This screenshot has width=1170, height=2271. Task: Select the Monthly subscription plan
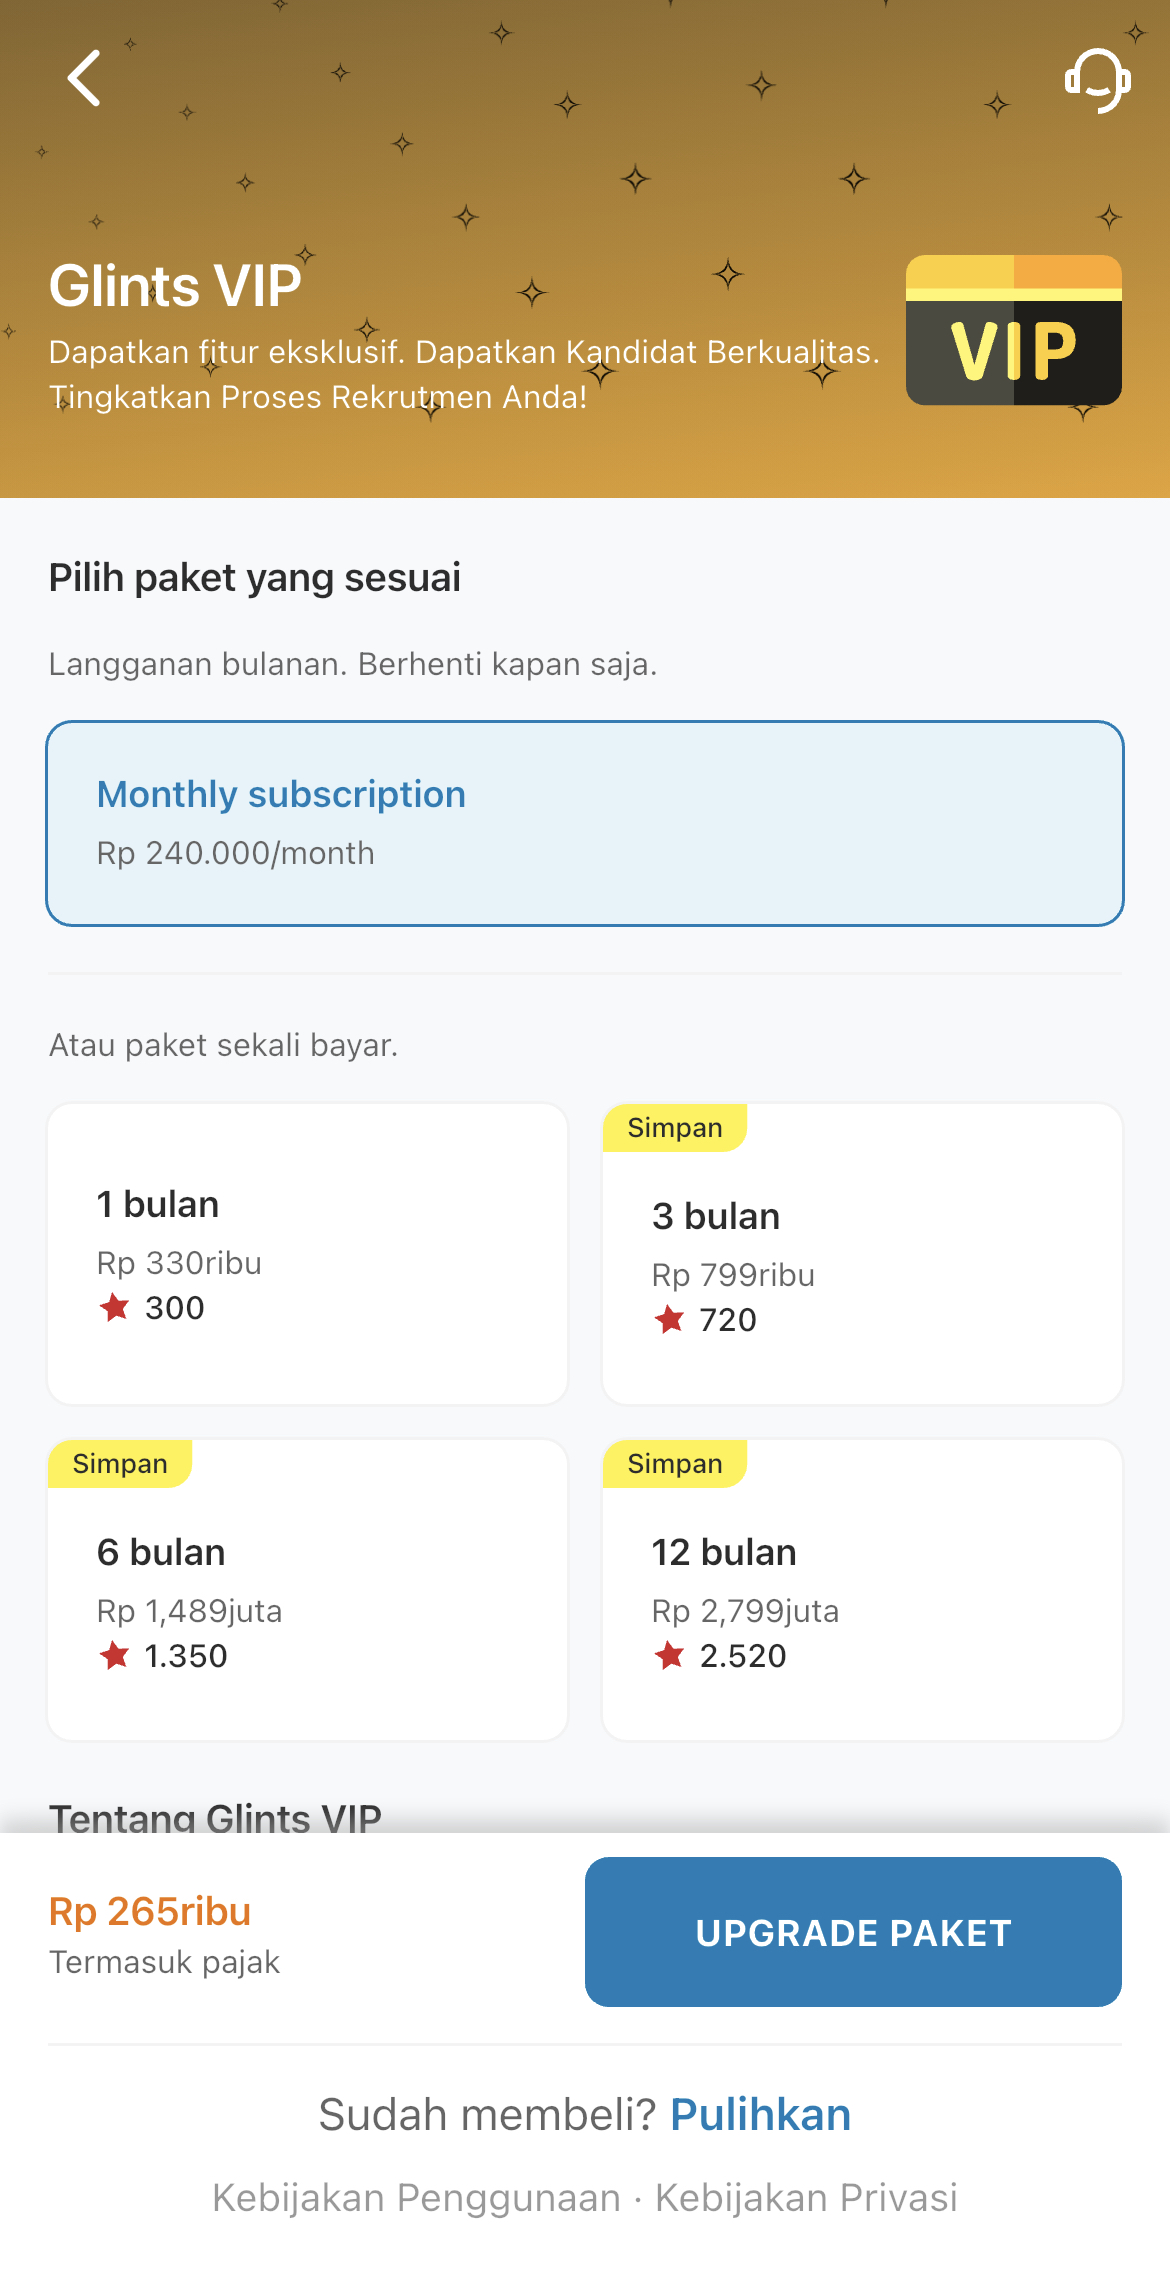click(x=585, y=823)
